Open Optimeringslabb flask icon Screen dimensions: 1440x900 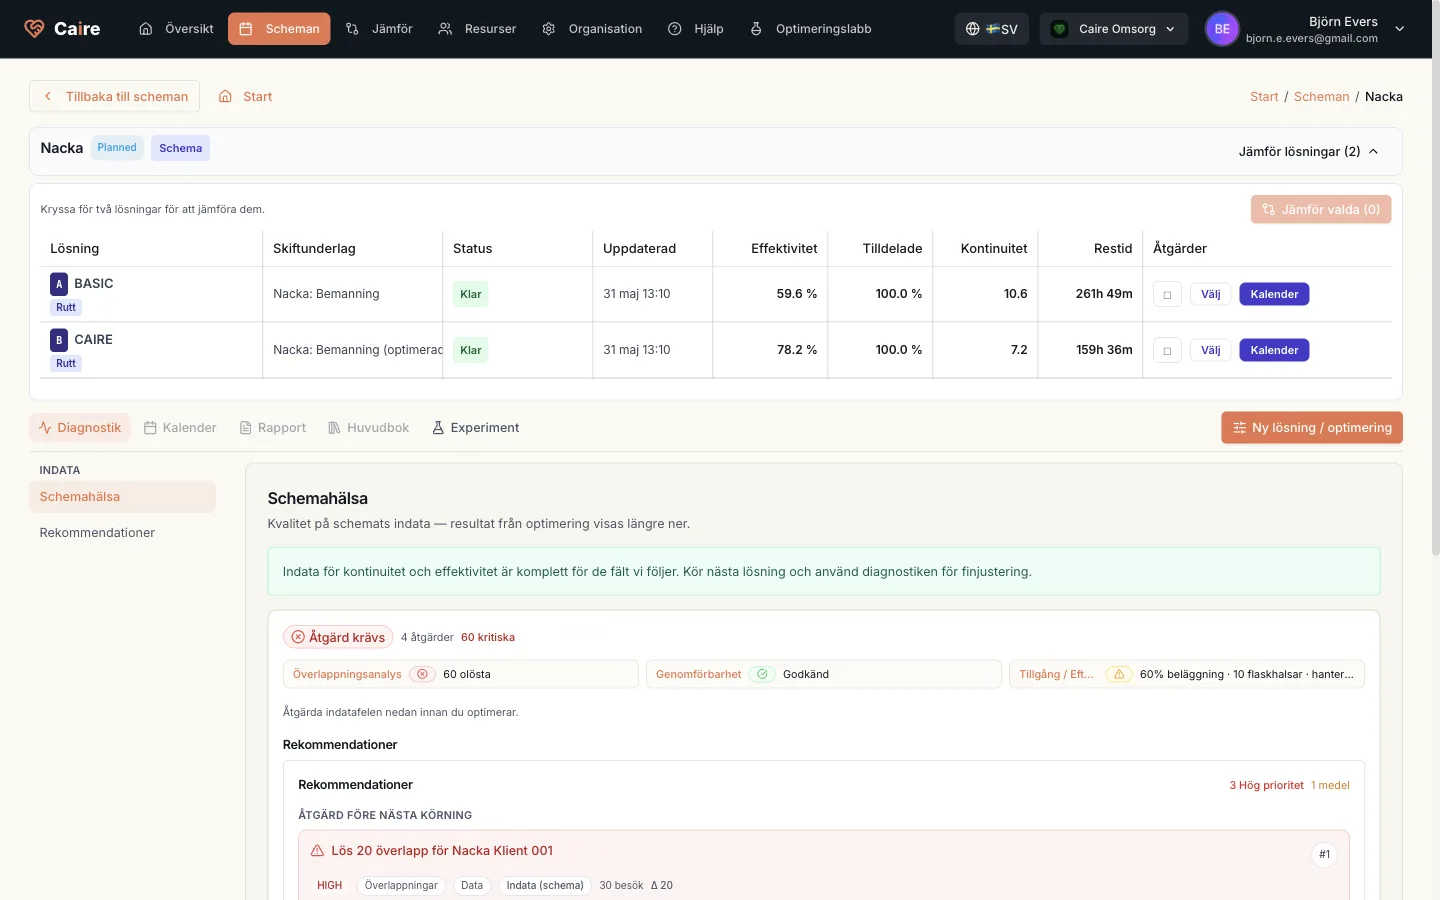tap(756, 29)
